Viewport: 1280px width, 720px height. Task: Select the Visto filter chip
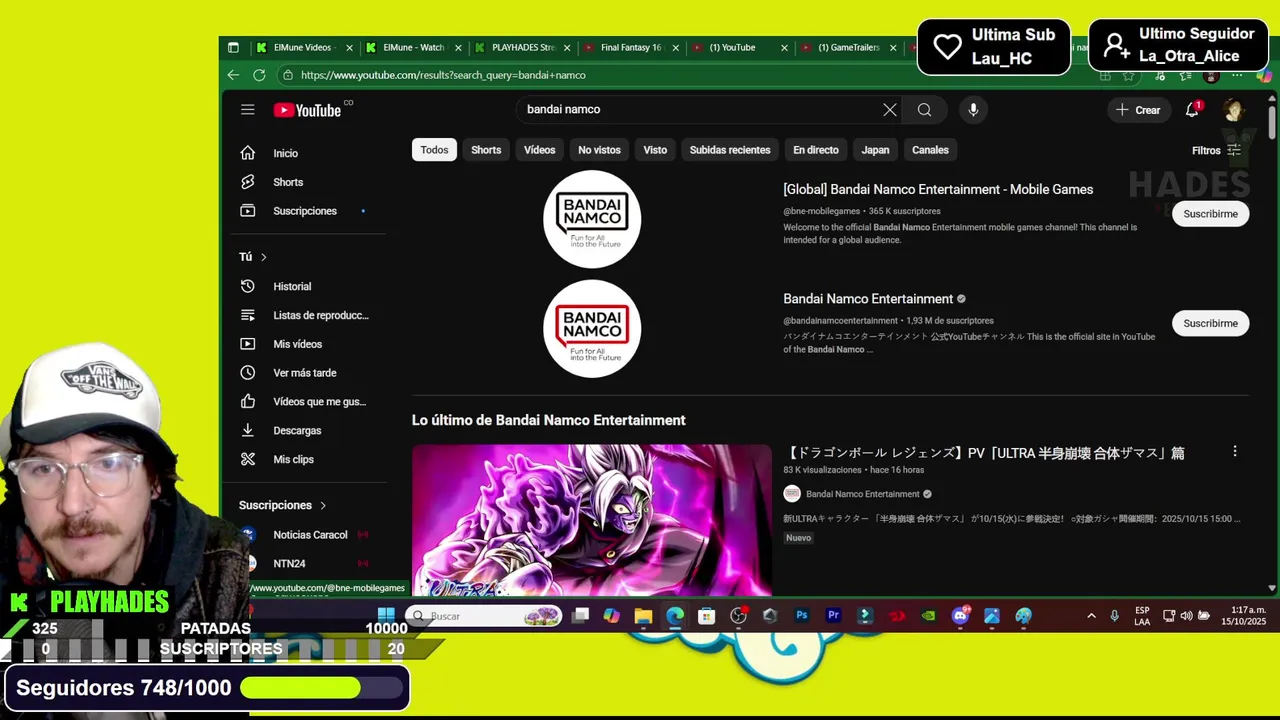point(655,150)
